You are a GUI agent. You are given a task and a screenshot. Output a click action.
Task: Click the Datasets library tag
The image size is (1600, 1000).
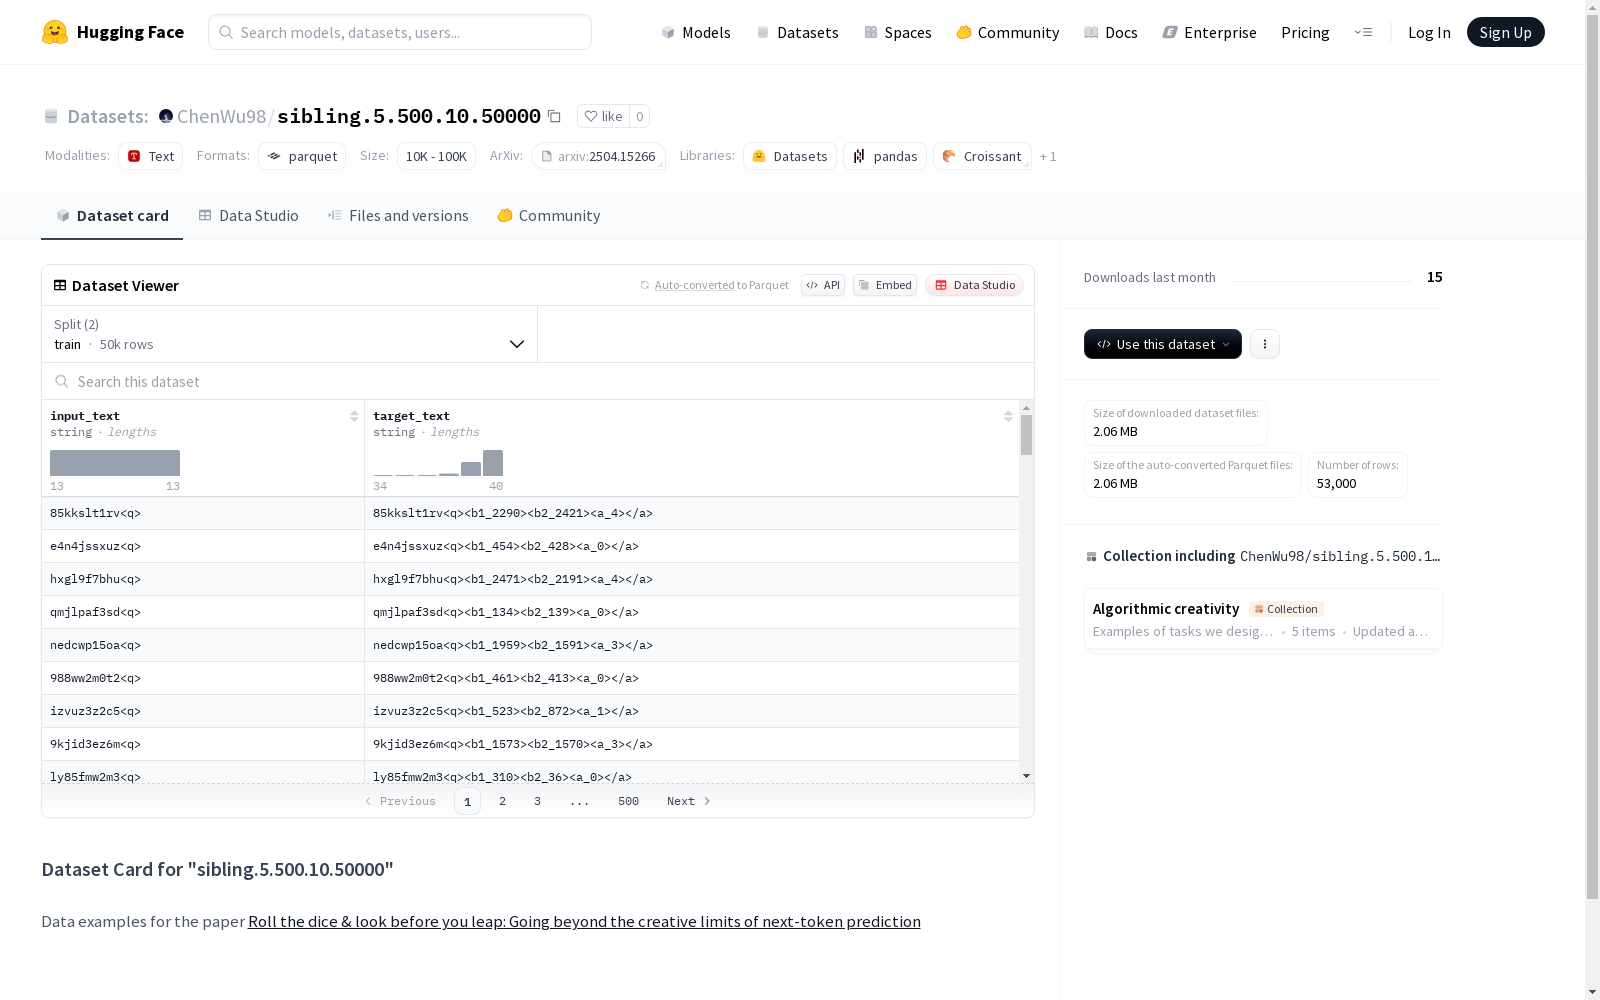coord(790,156)
